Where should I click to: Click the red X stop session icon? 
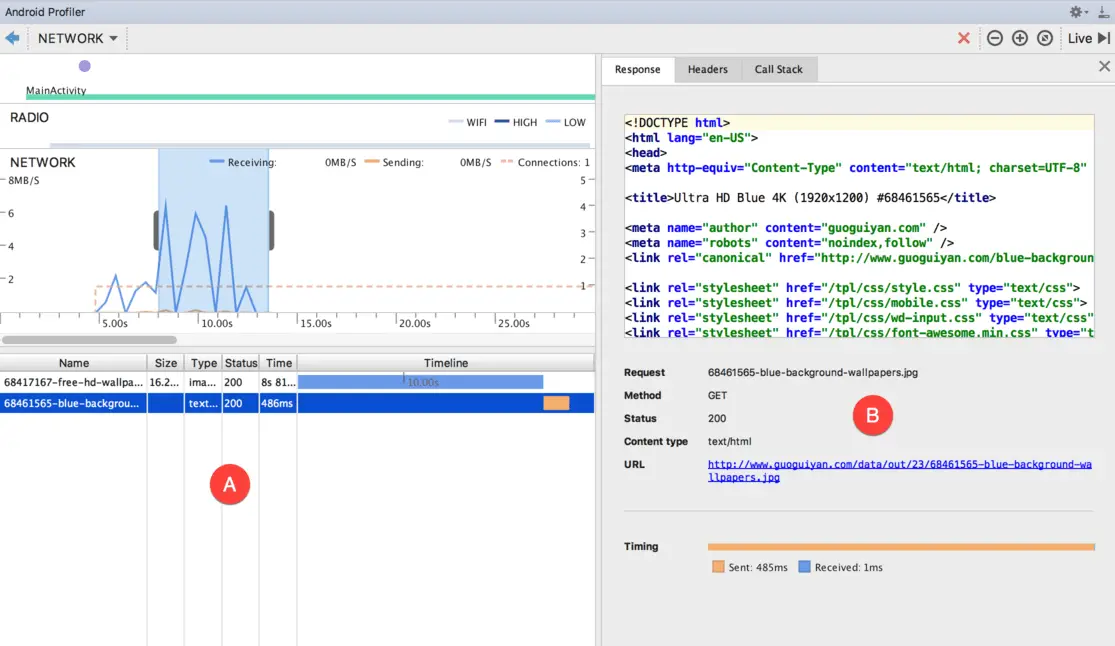964,38
